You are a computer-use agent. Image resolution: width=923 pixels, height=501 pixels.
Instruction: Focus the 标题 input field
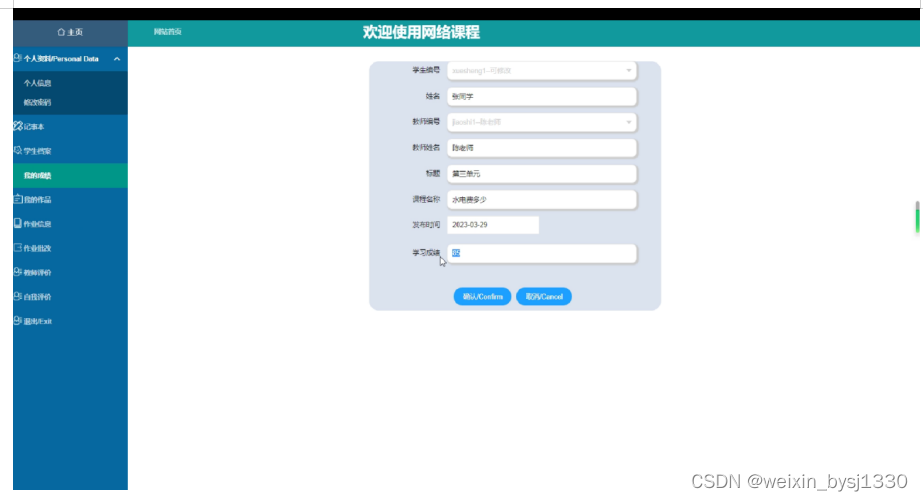(542, 174)
